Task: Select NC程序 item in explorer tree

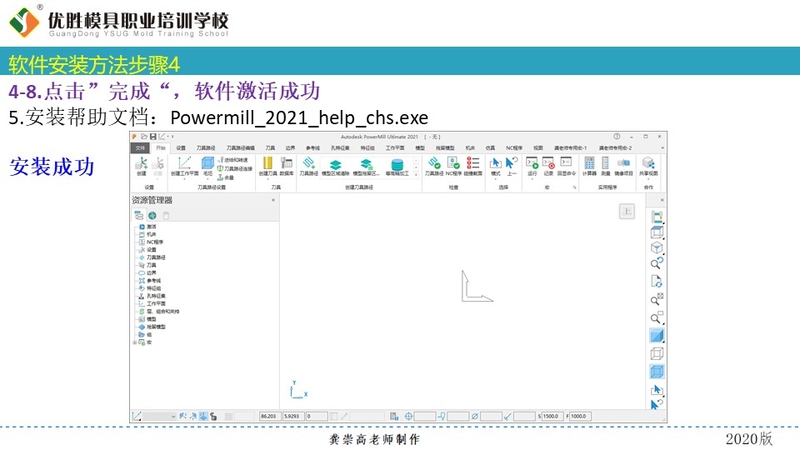Action: click(x=151, y=242)
